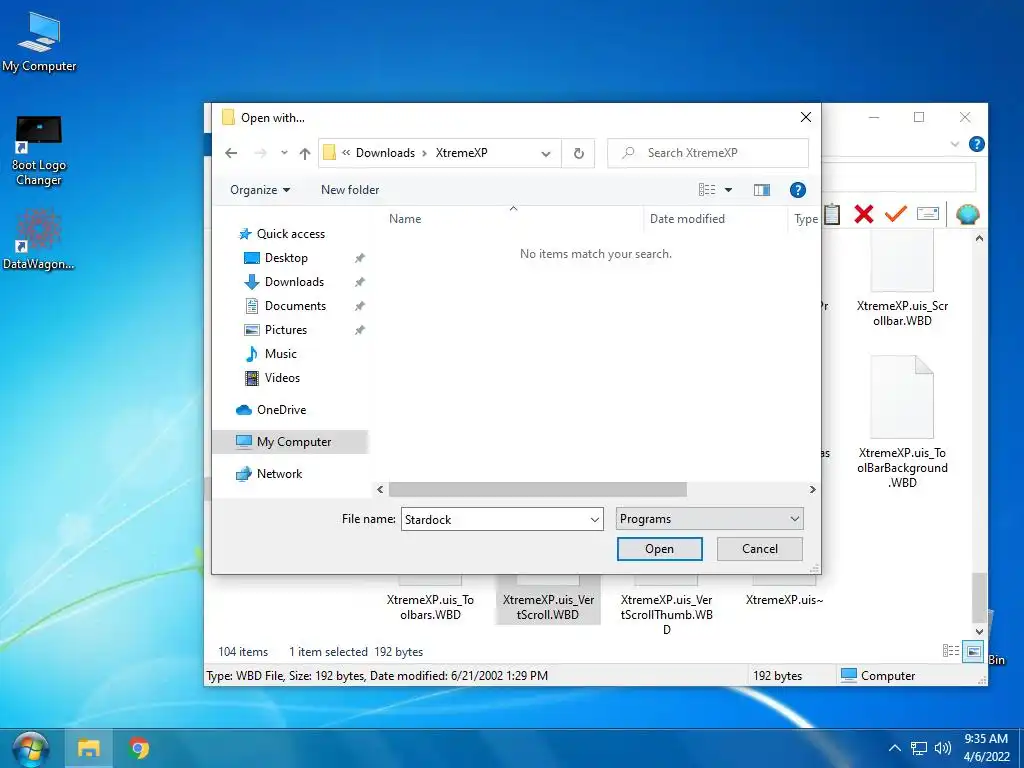Screen dimensions: 1024x768
Task: Expand the File name combo dropdown
Action: click(x=594, y=520)
